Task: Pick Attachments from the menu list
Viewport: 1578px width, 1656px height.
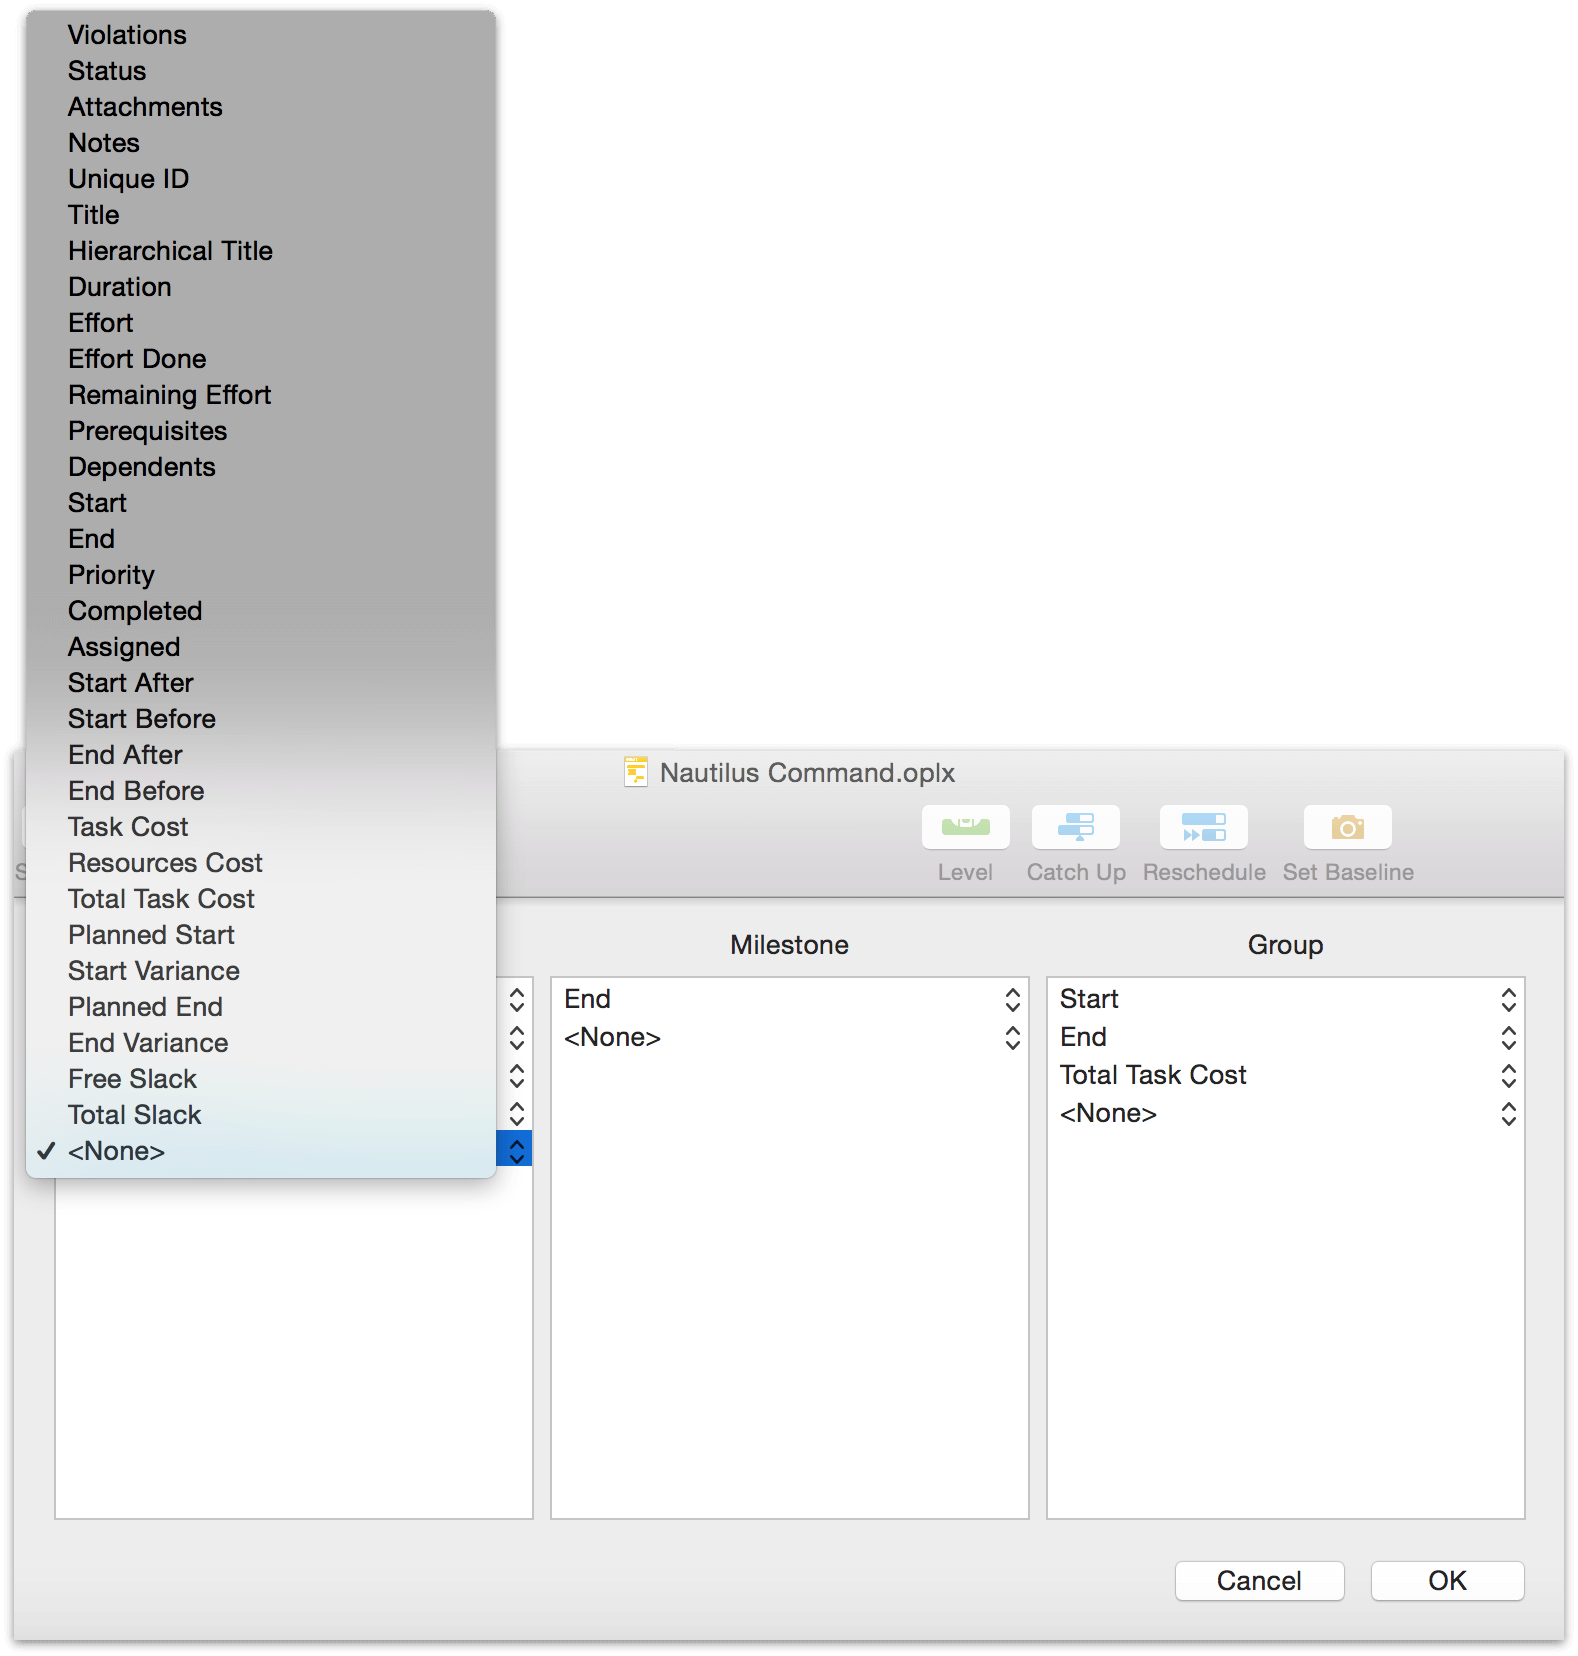Action: (261, 107)
